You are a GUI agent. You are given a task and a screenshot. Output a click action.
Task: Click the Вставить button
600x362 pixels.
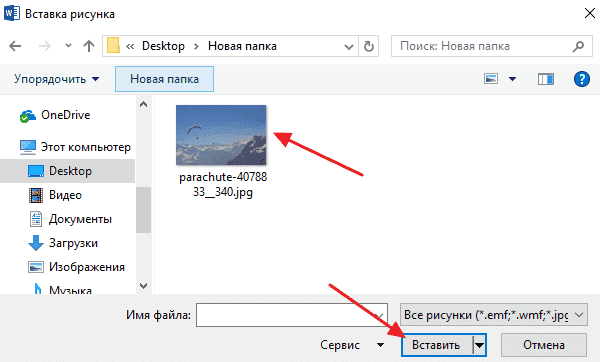(437, 345)
